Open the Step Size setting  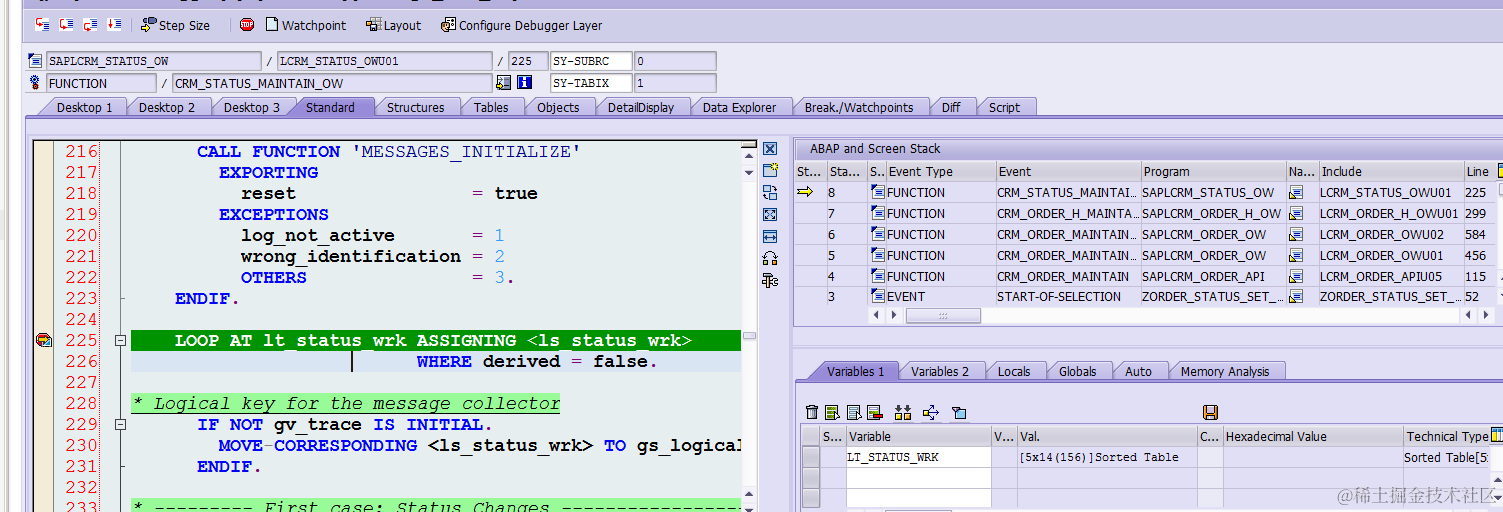click(177, 25)
